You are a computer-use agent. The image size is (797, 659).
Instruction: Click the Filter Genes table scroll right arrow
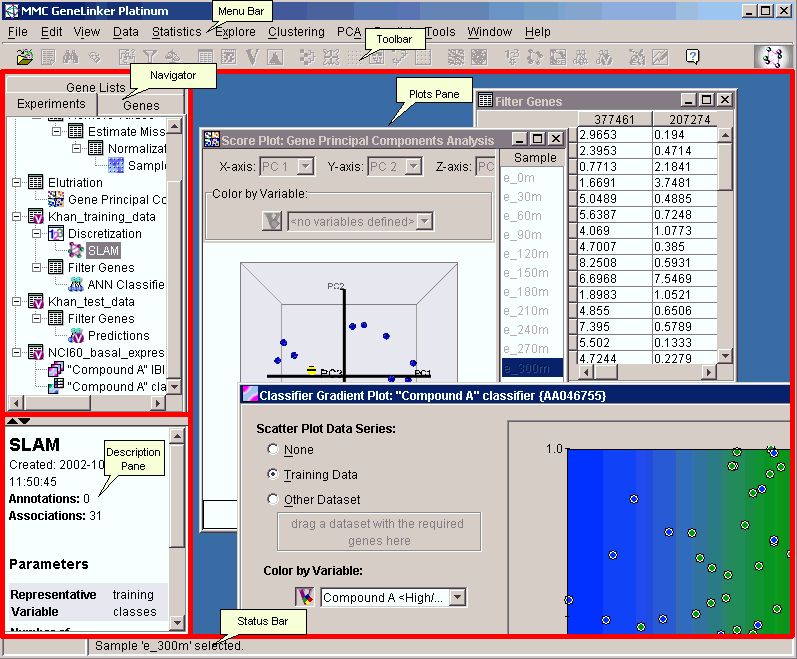pos(709,372)
